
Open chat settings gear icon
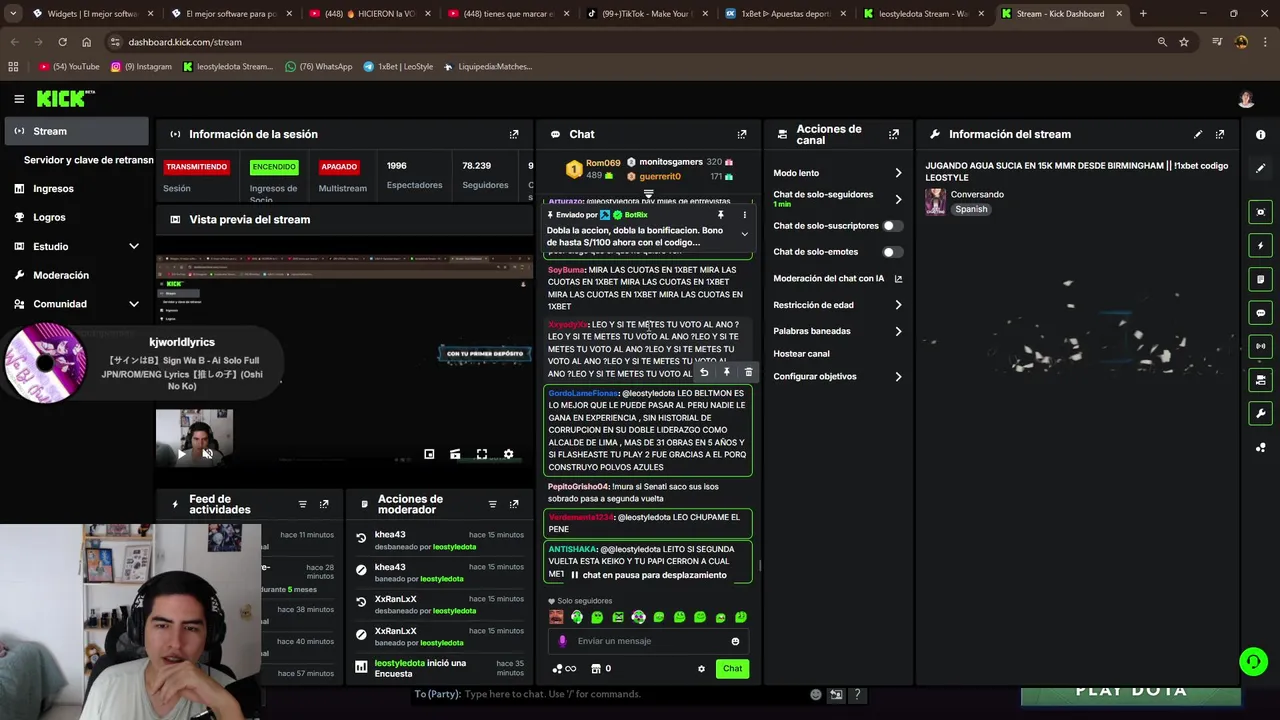[701, 669]
